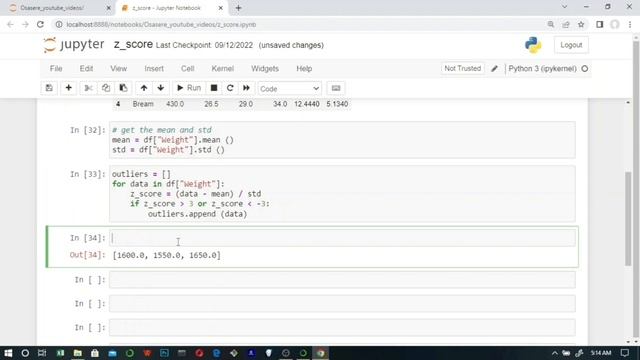Click the Chrome icon on taskbar
Viewport: 640px width, 360px height.
tap(321, 353)
